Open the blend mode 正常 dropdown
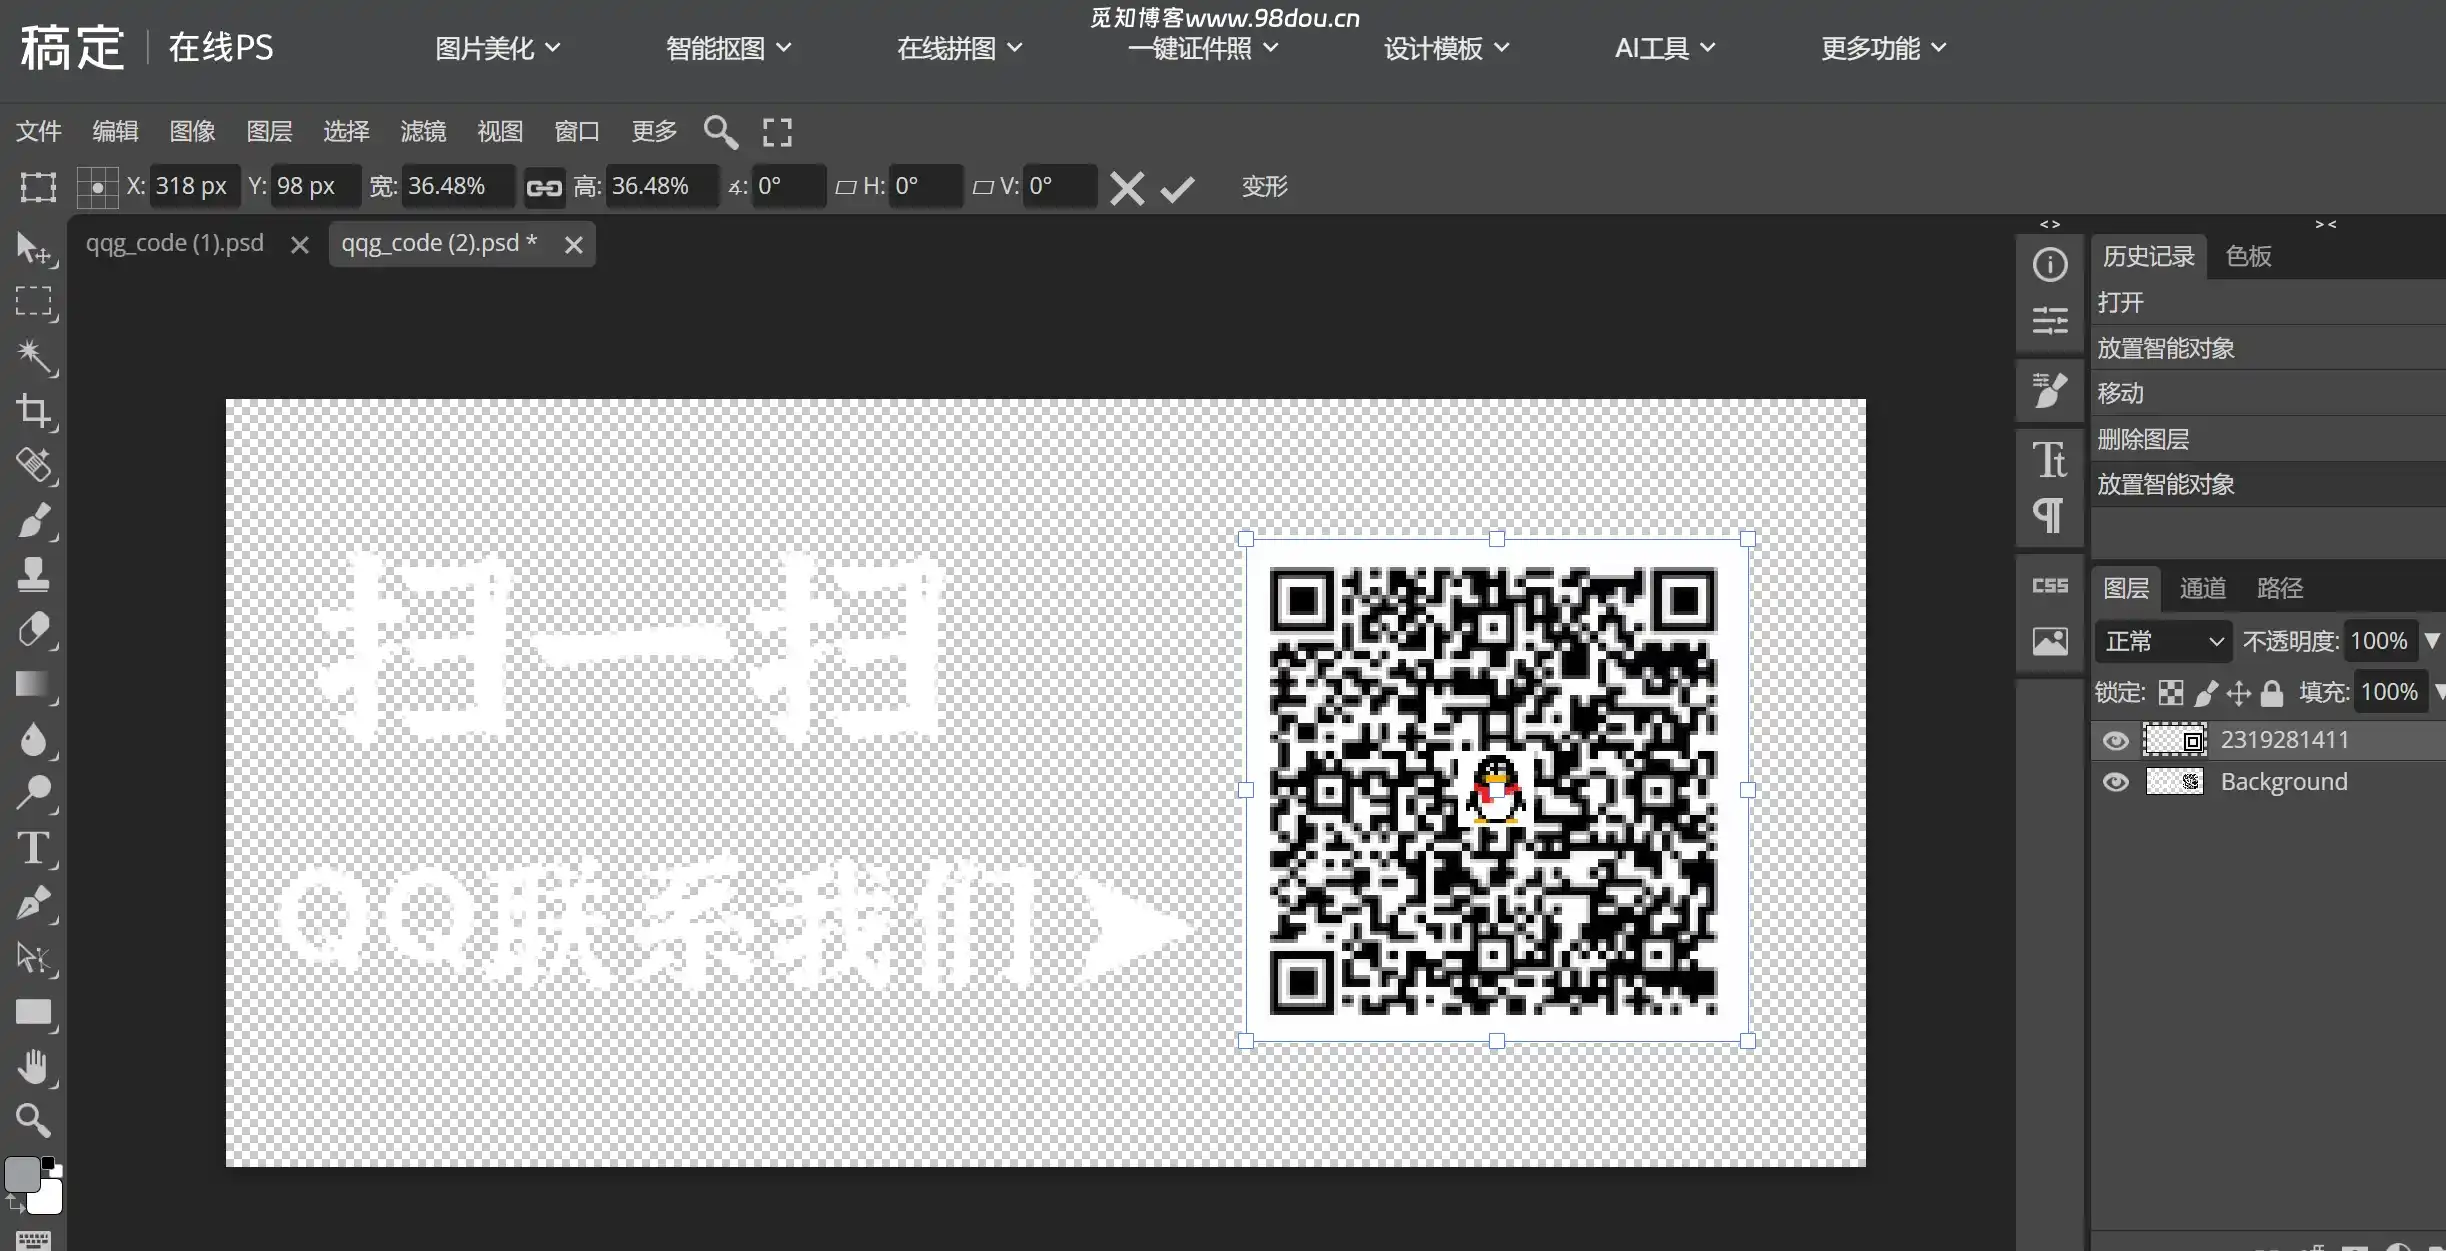 point(2163,641)
